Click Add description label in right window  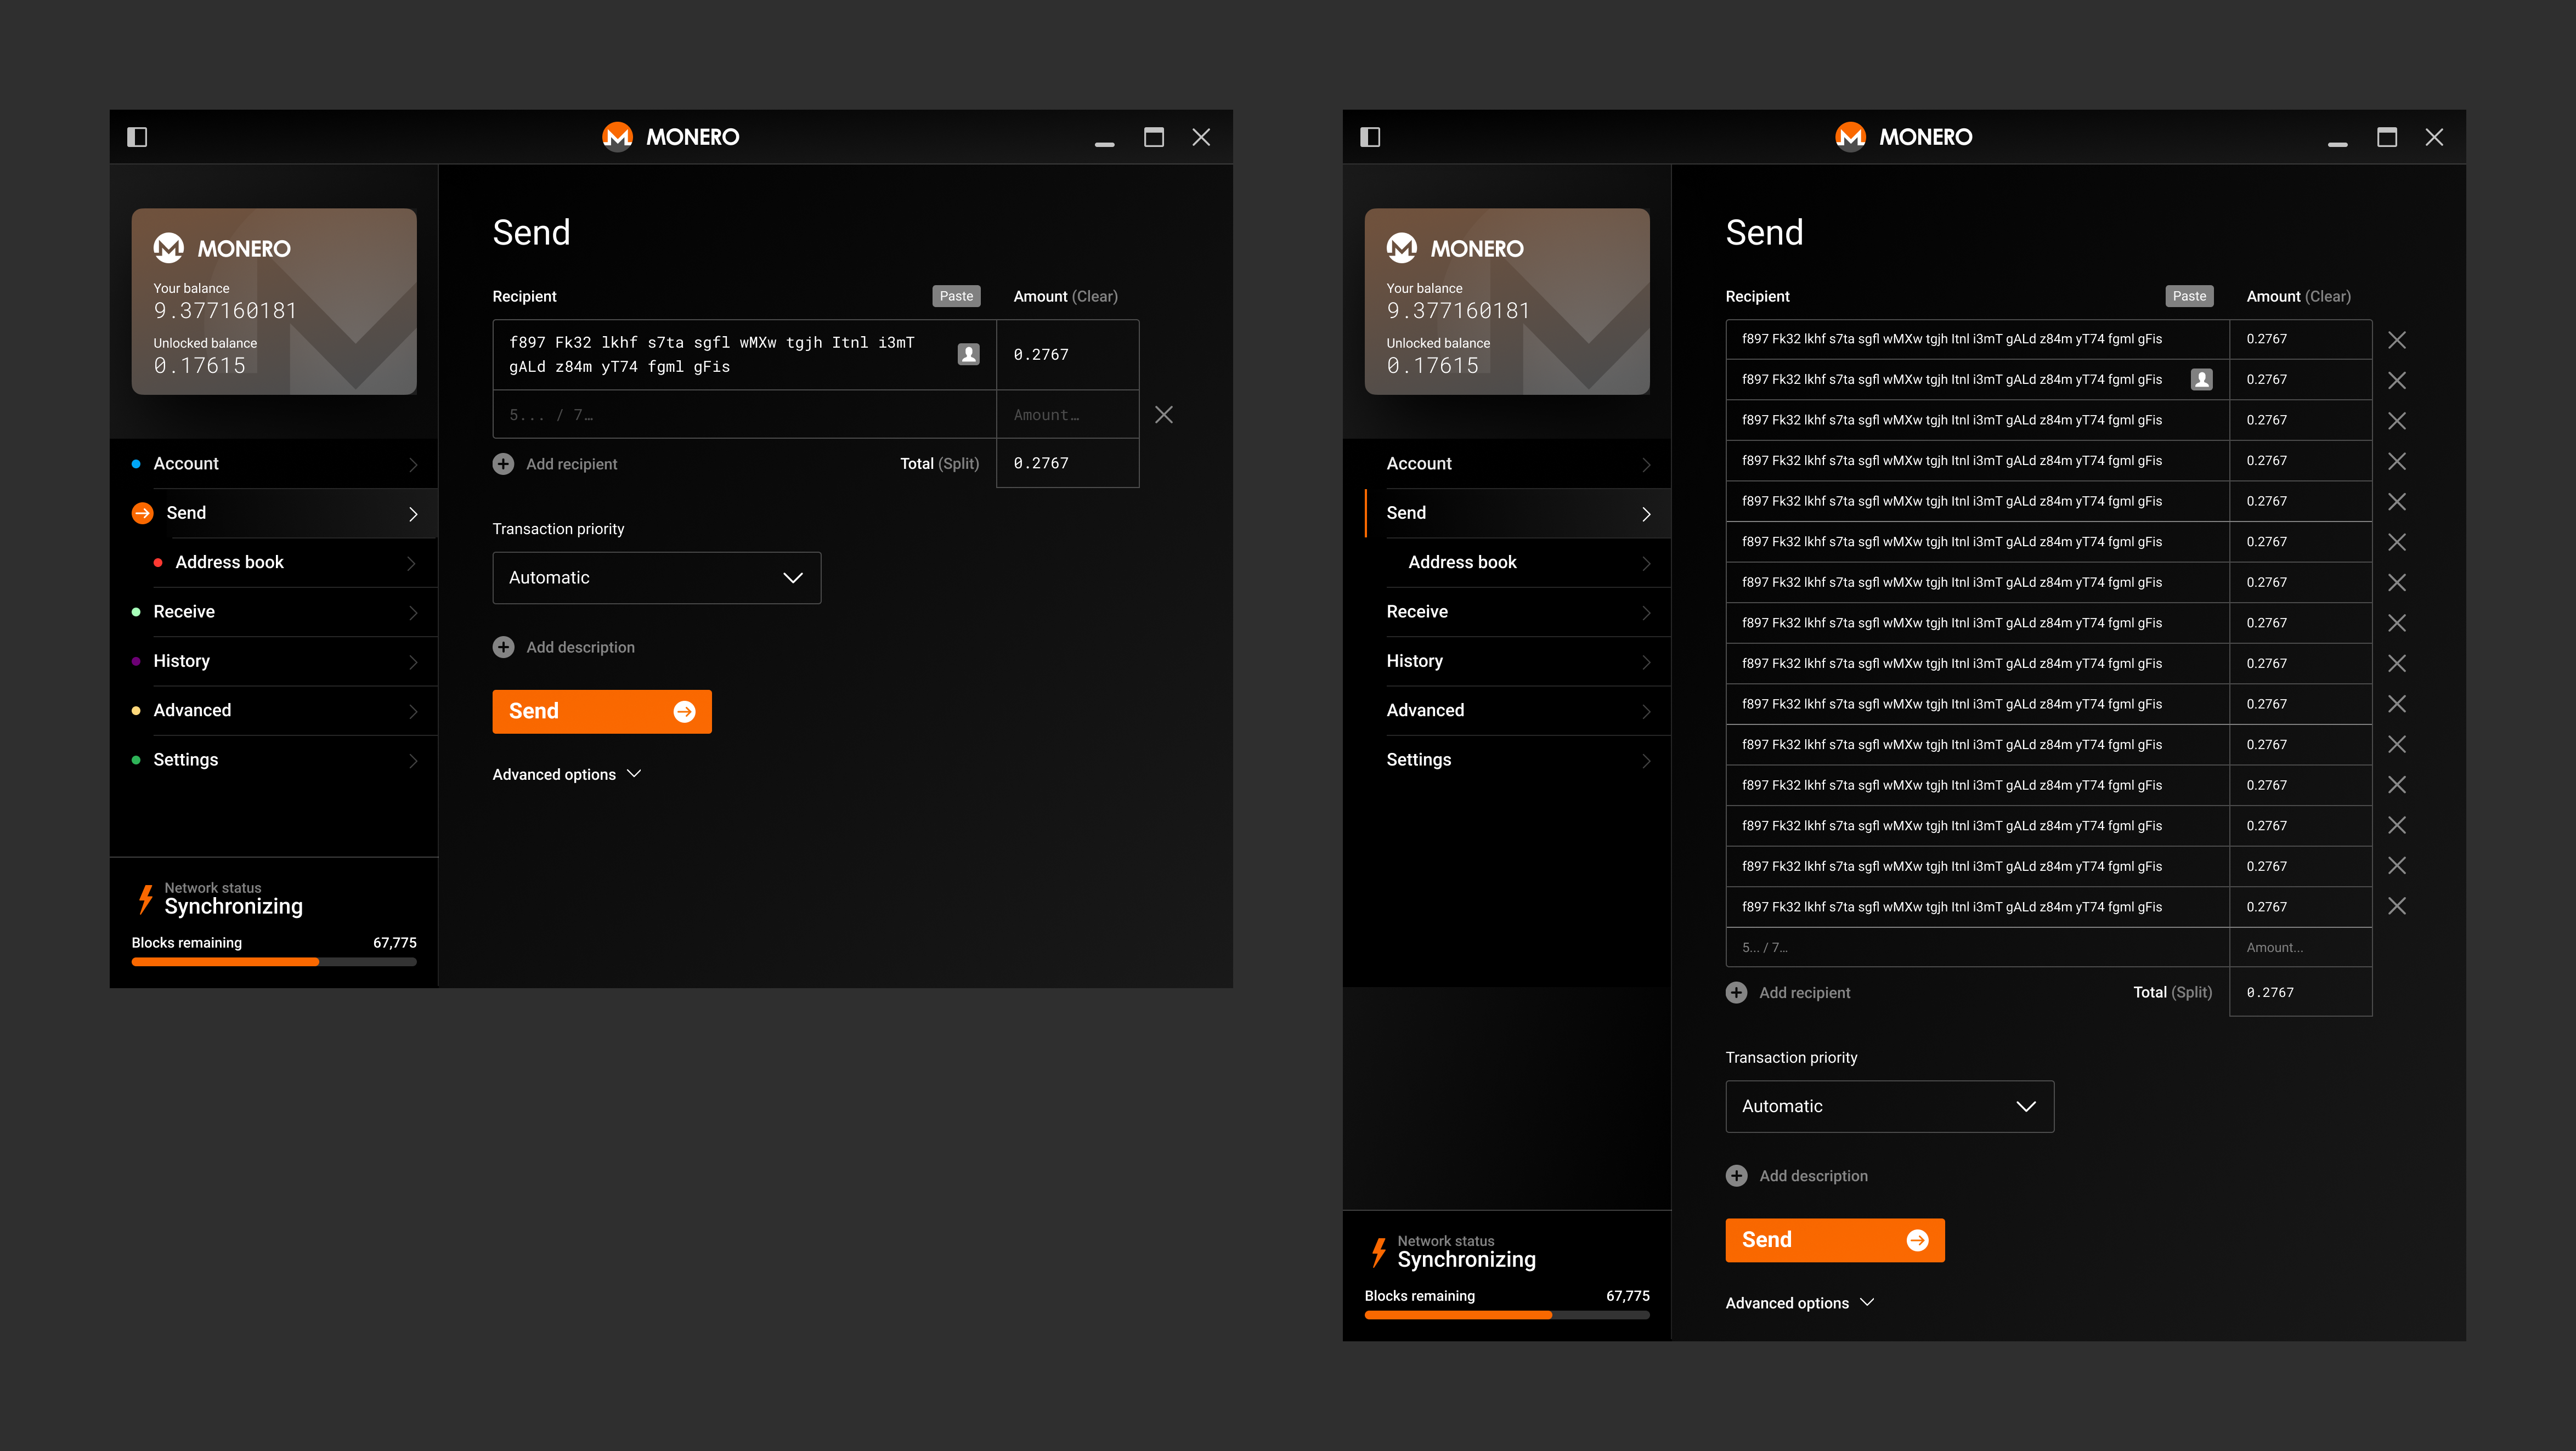pyautogui.click(x=1813, y=1176)
